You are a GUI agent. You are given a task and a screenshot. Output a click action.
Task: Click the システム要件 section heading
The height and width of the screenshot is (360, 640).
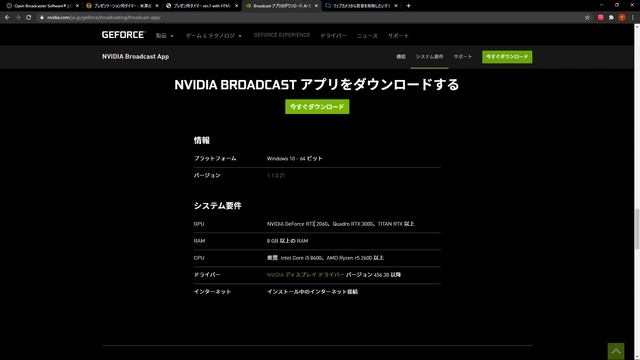[x=218, y=206]
